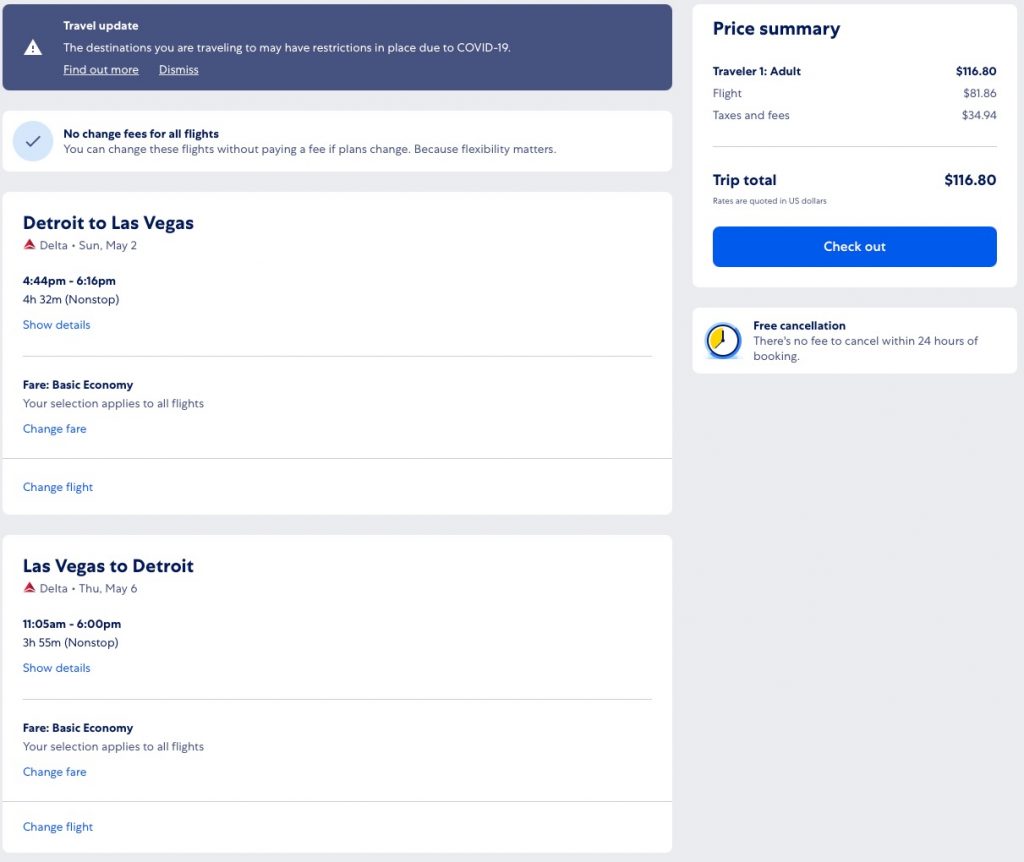Click the Price summary heading

click(x=777, y=28)
